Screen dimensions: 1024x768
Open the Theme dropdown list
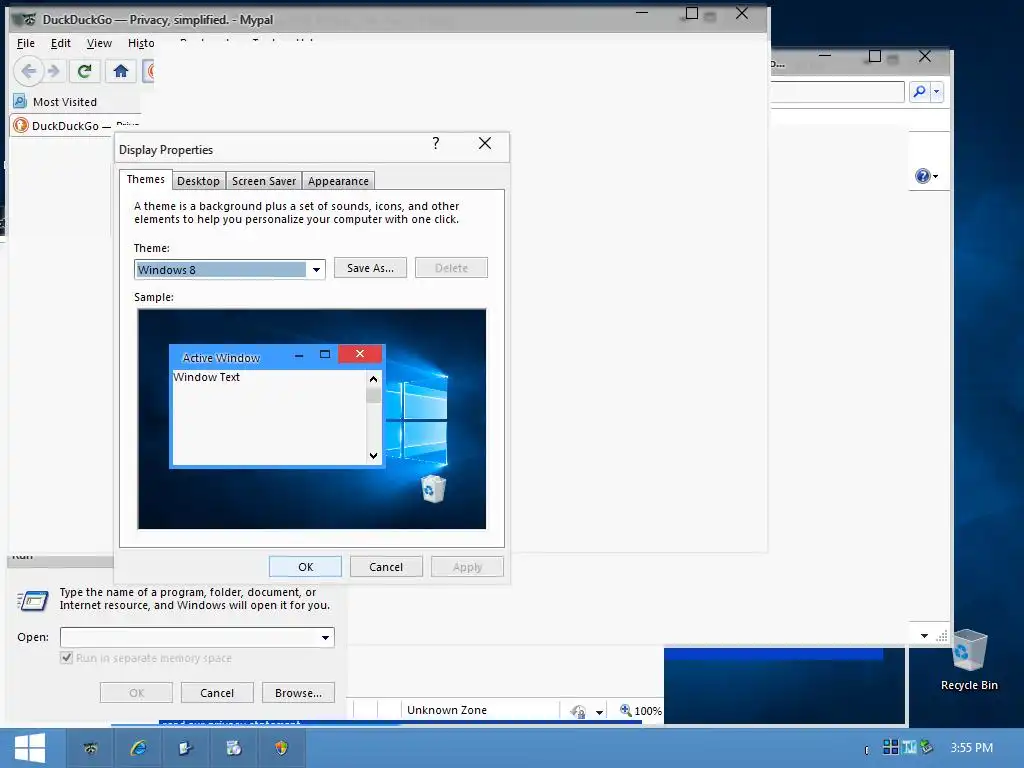click(x=316, y=270)
